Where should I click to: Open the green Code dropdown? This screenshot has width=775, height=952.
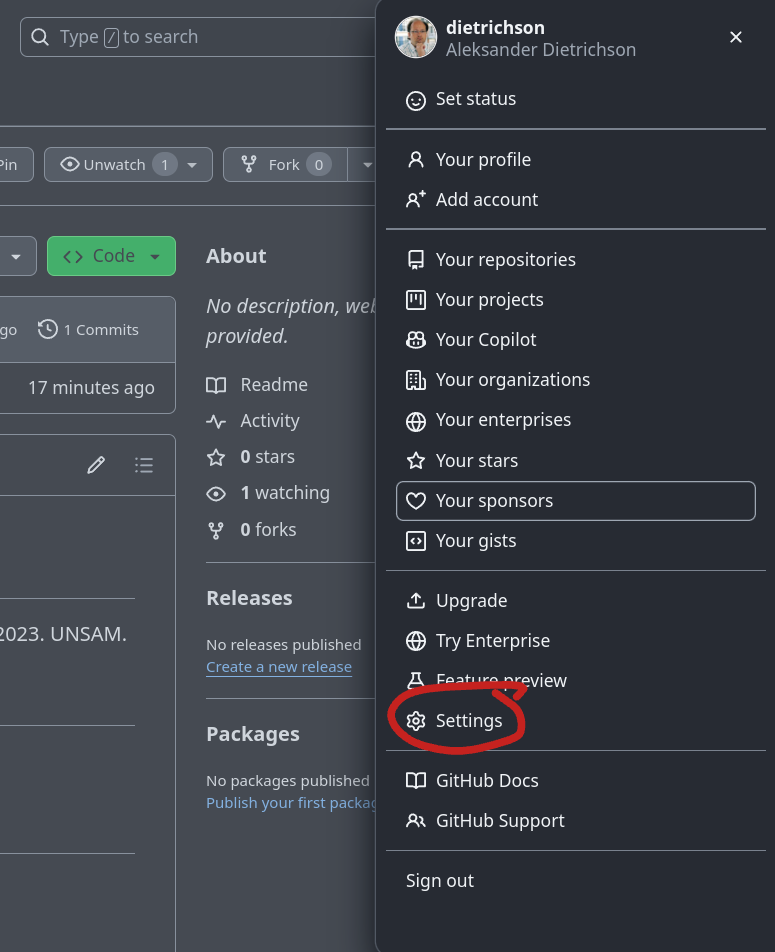(x=111, y=256)
